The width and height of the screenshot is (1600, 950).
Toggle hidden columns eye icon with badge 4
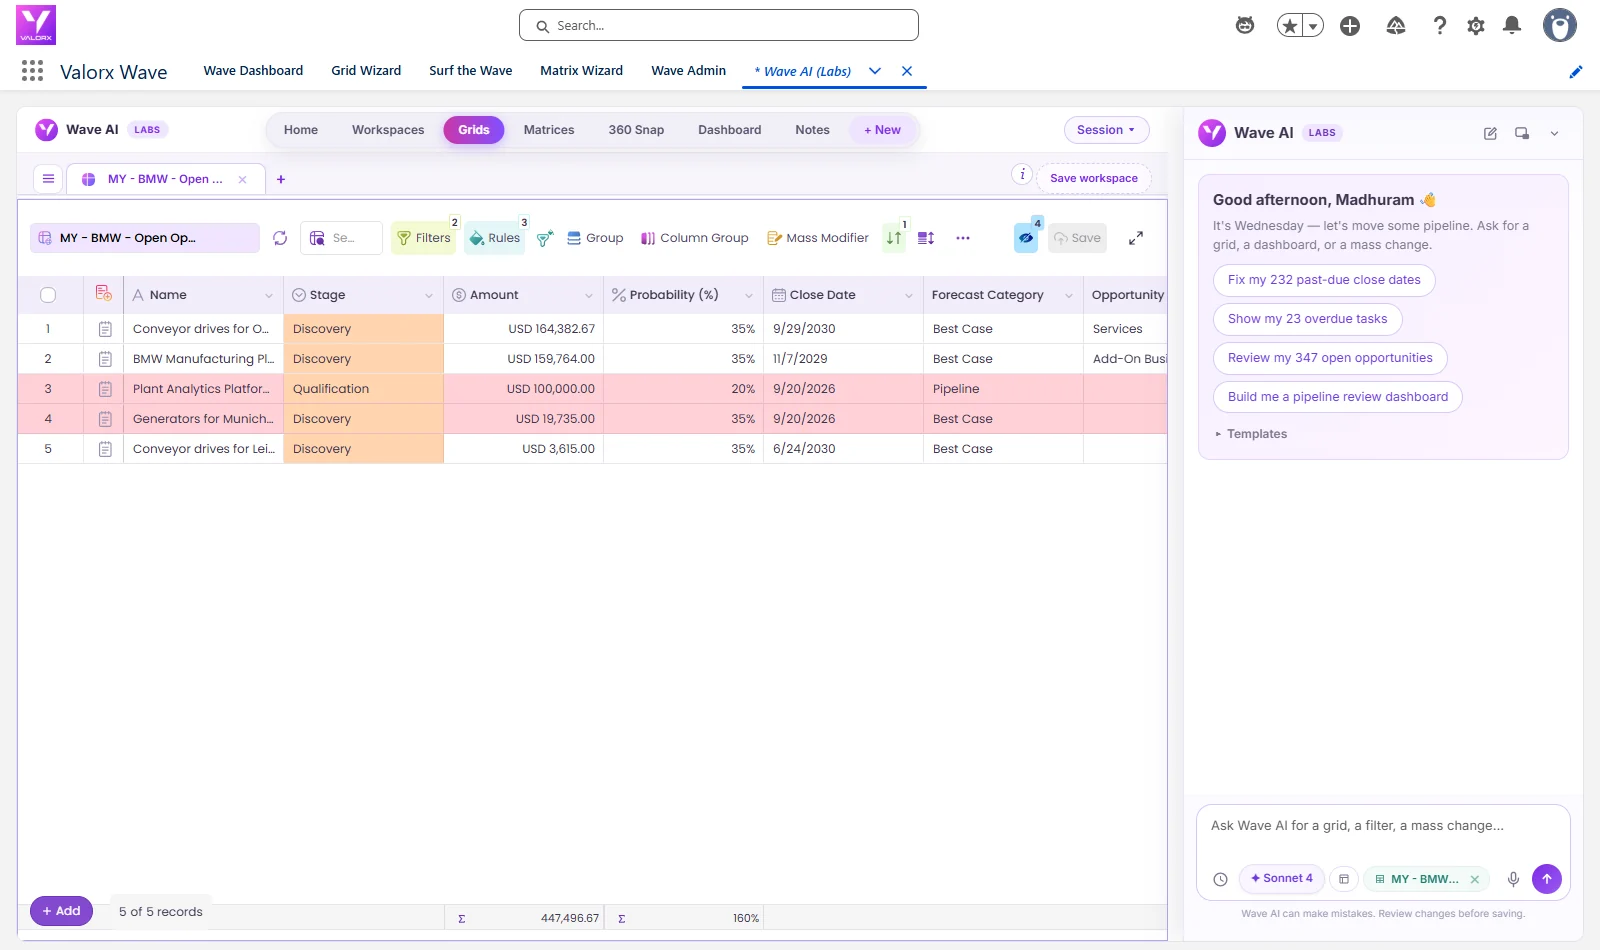click(x=1026, y=238)
